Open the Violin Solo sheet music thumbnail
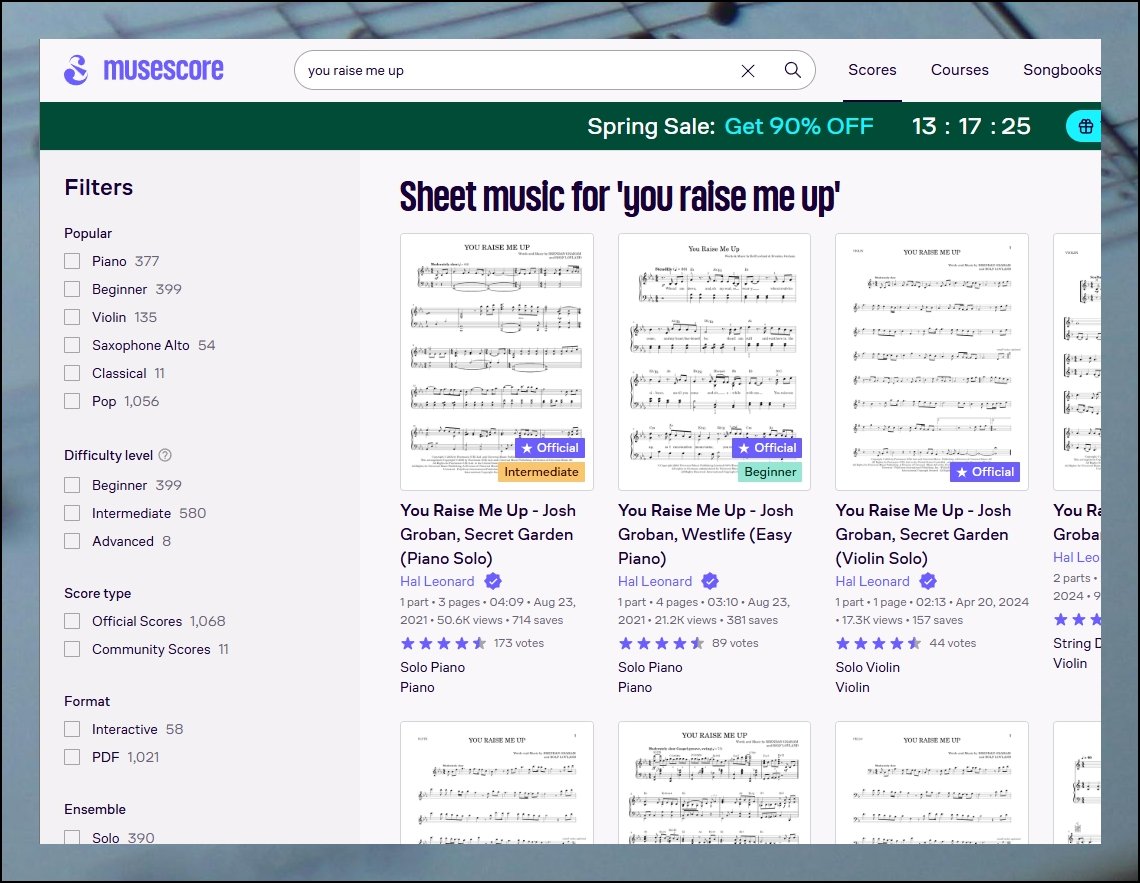Screen dimensions: 1140x883 (x=932, y=362)
